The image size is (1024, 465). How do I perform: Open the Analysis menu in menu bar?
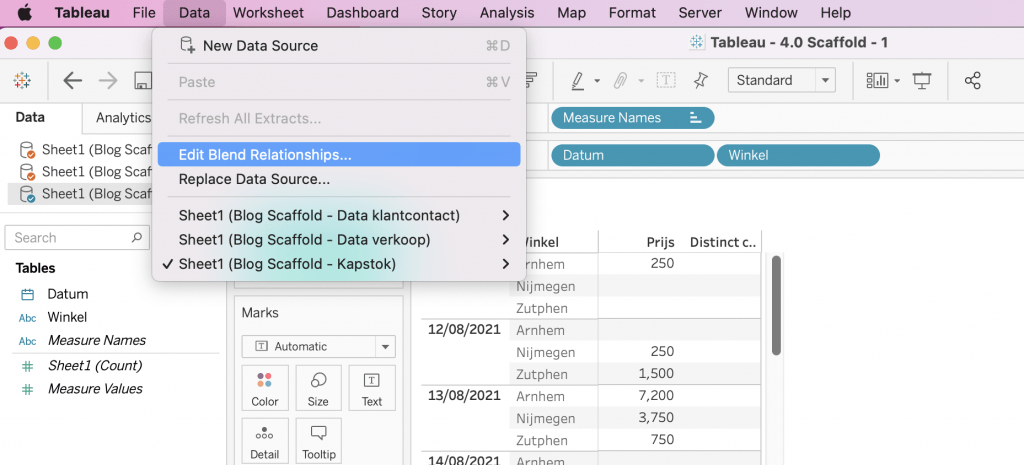point(507,13)
